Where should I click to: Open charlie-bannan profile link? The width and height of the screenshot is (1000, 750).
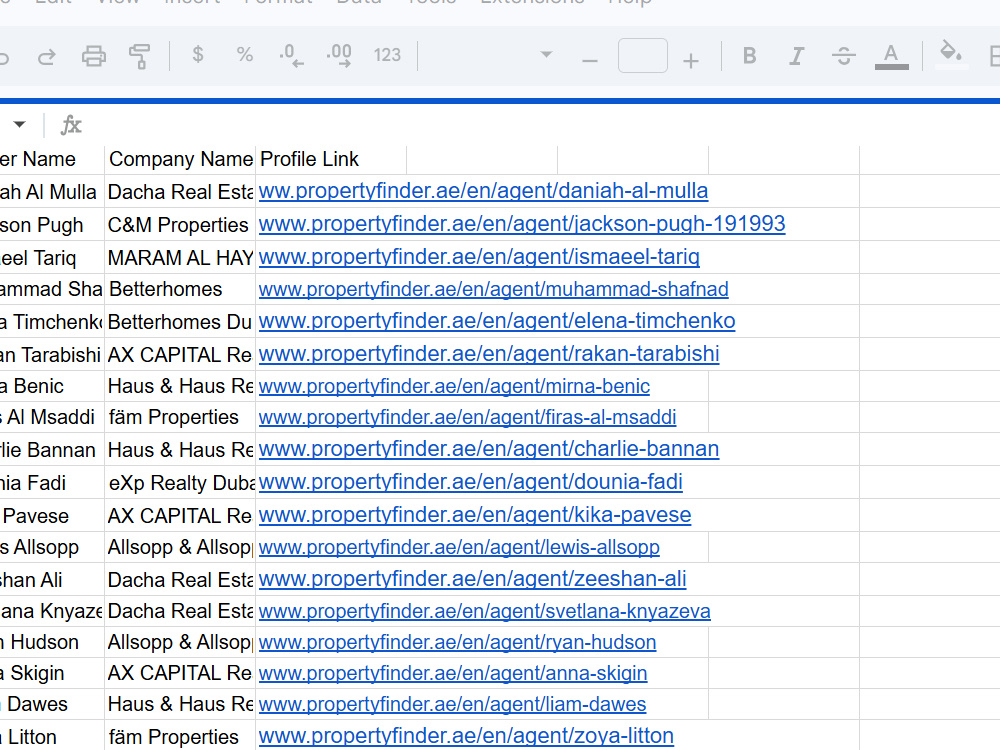coord(489,449)
